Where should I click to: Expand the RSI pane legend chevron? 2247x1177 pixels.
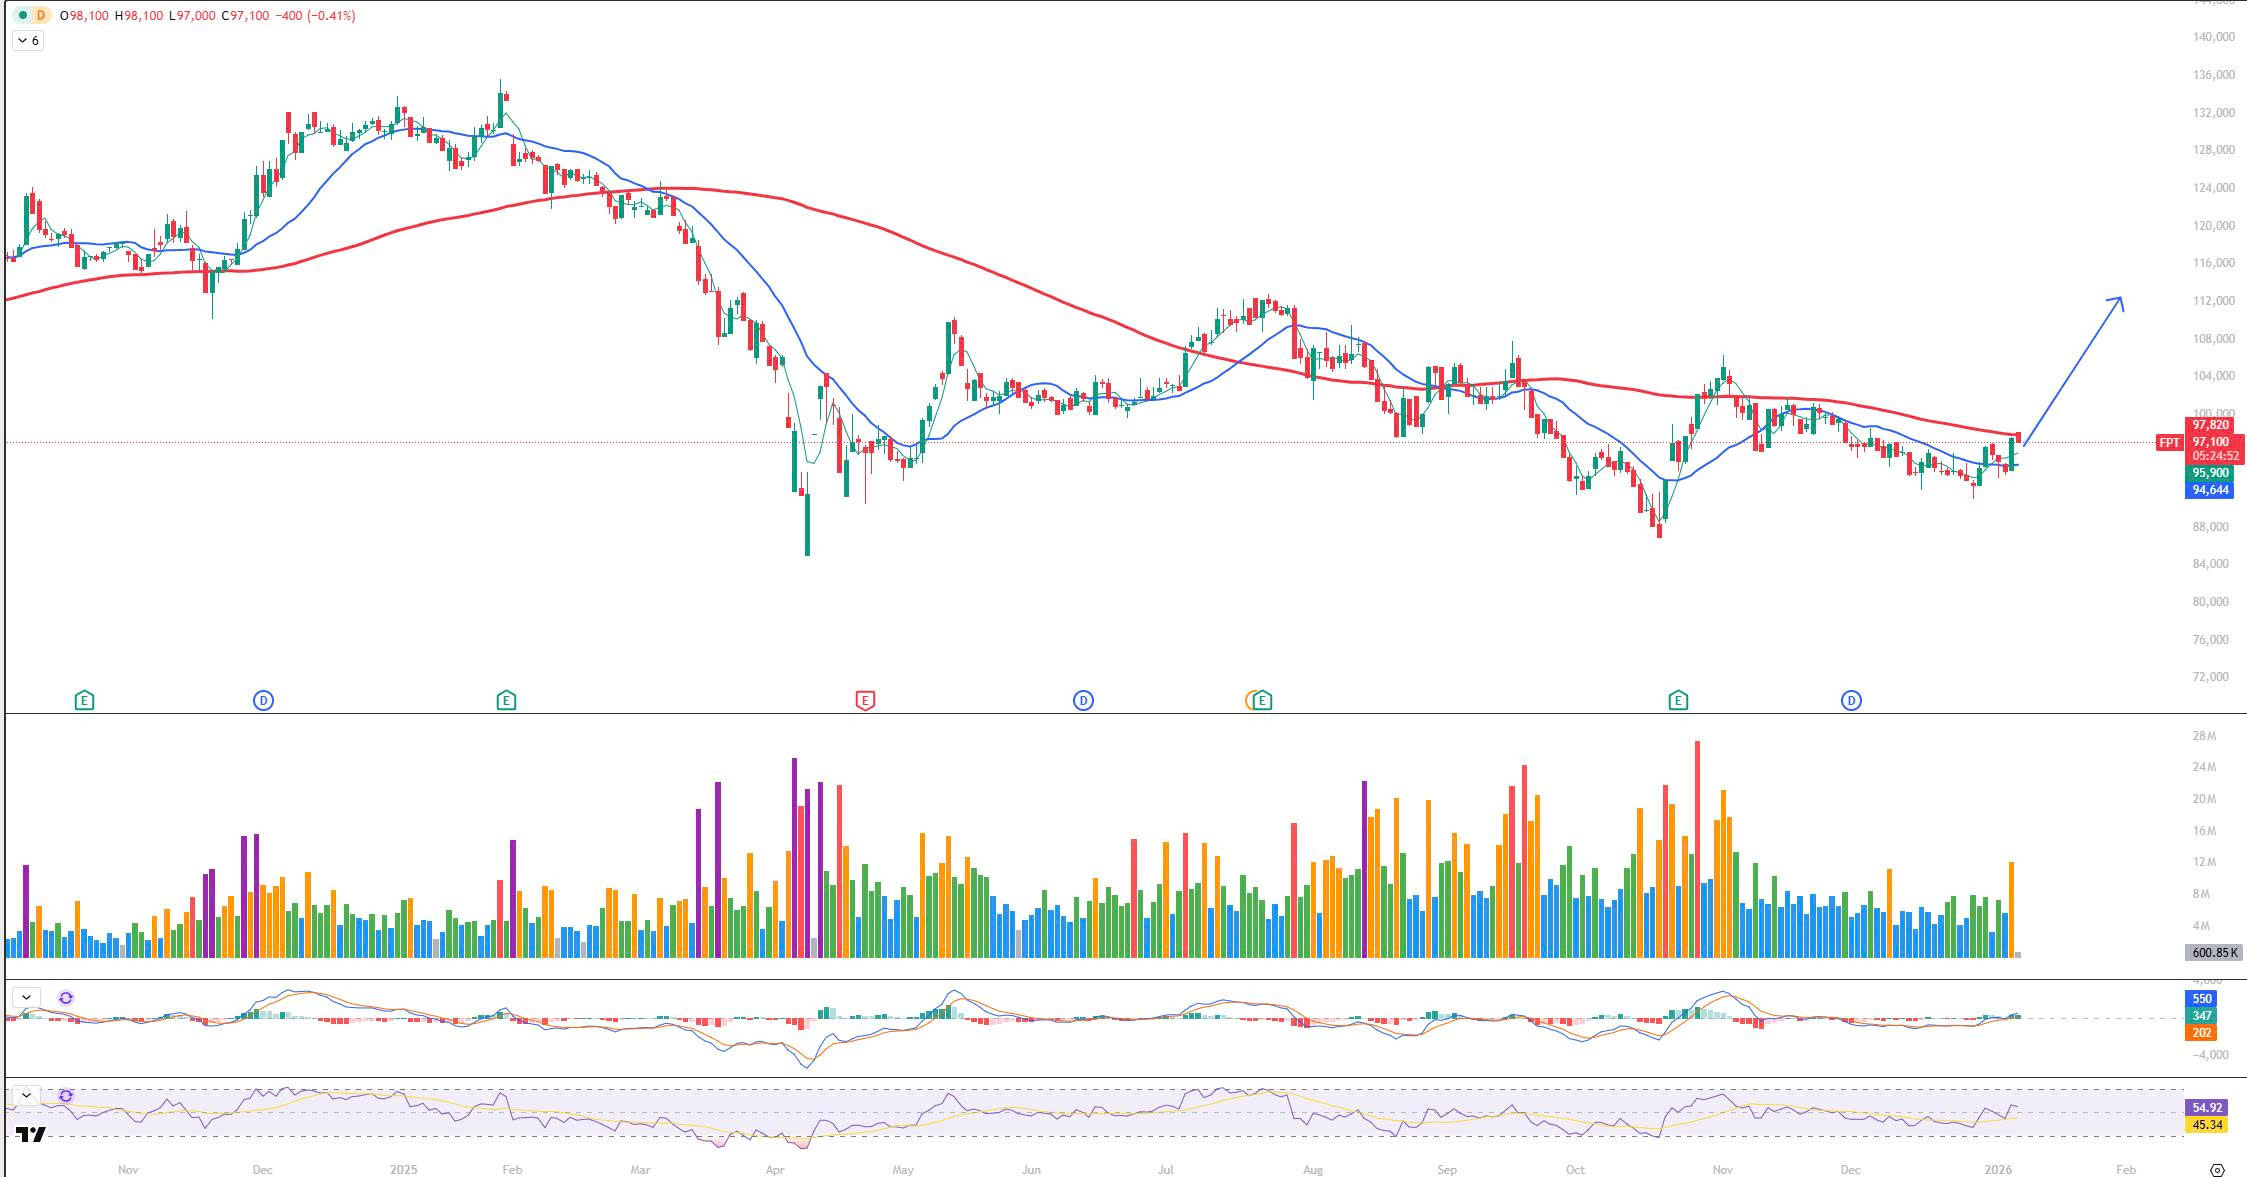(x=27, y=1096)
